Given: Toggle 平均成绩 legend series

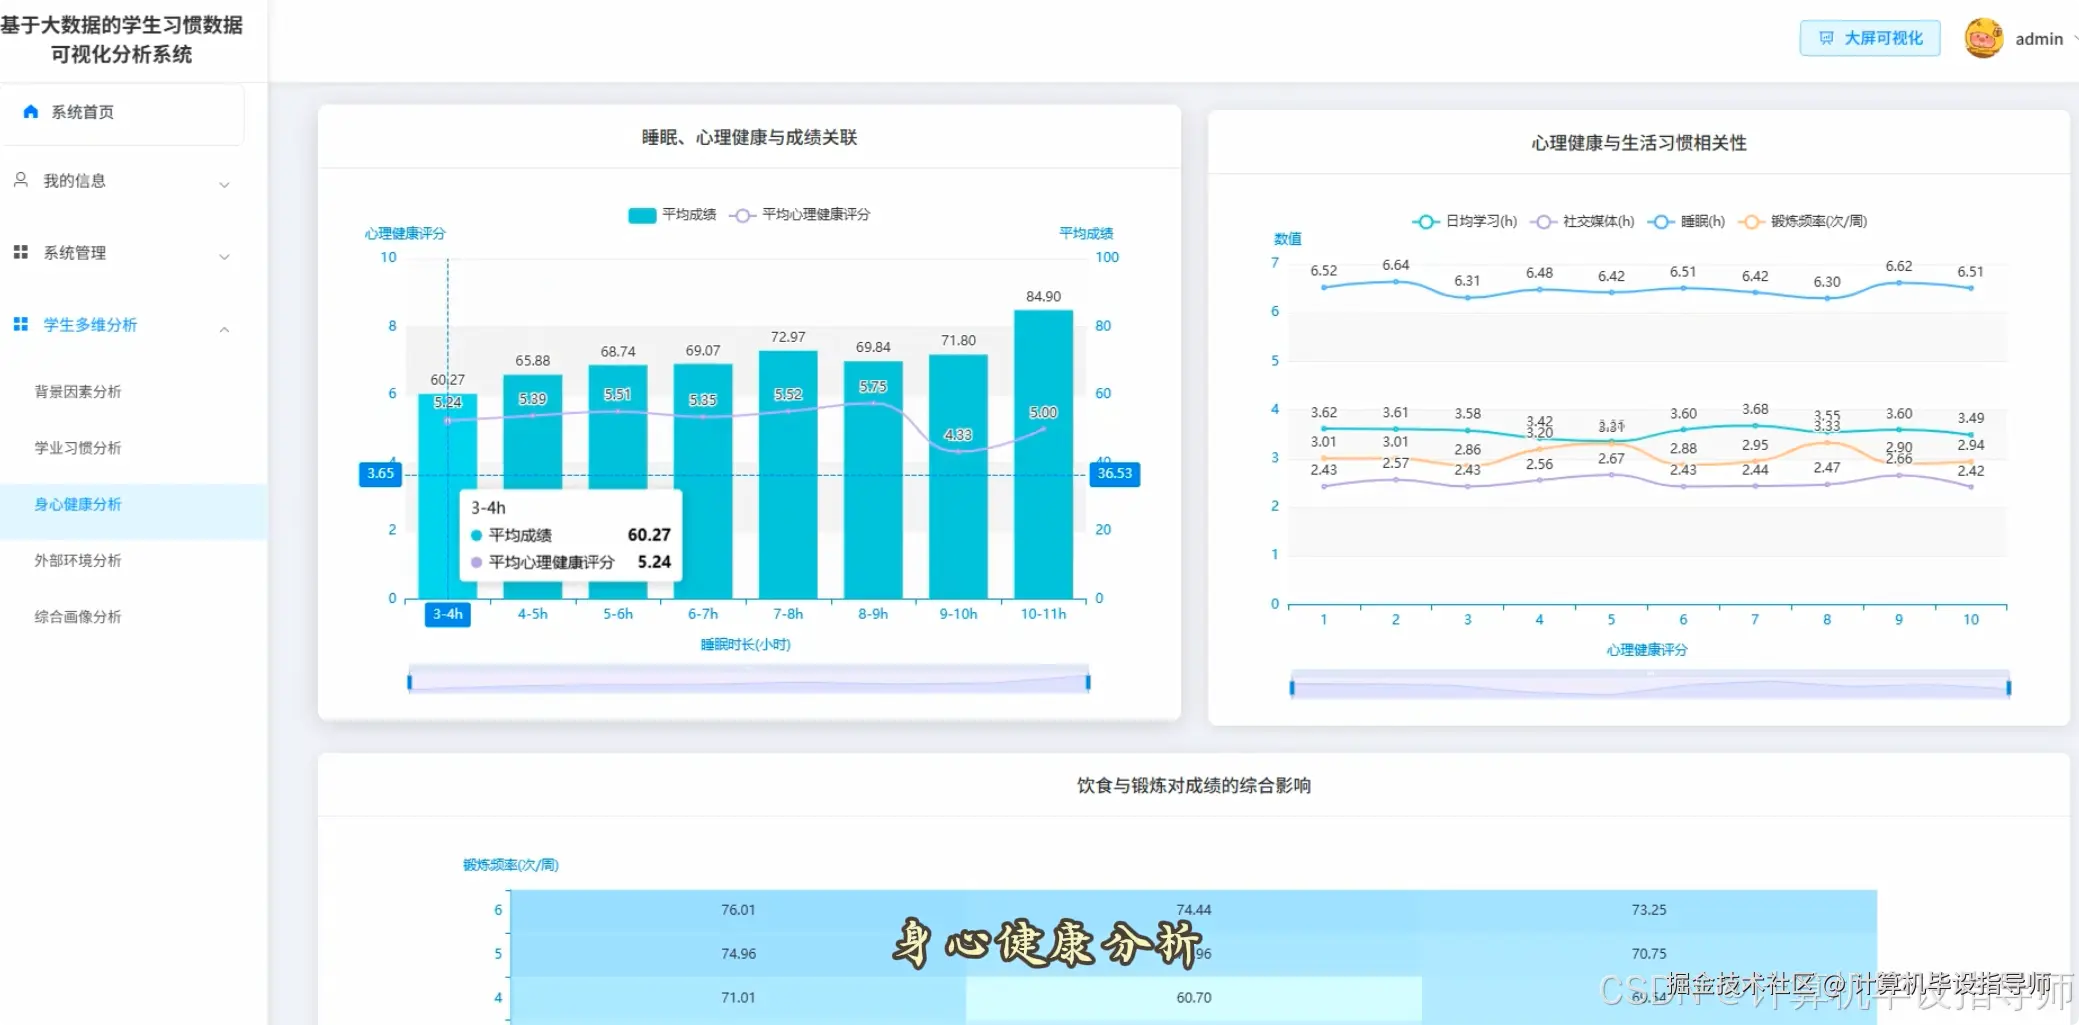Looking at the screenshot, I should click(x=672, y=215).
